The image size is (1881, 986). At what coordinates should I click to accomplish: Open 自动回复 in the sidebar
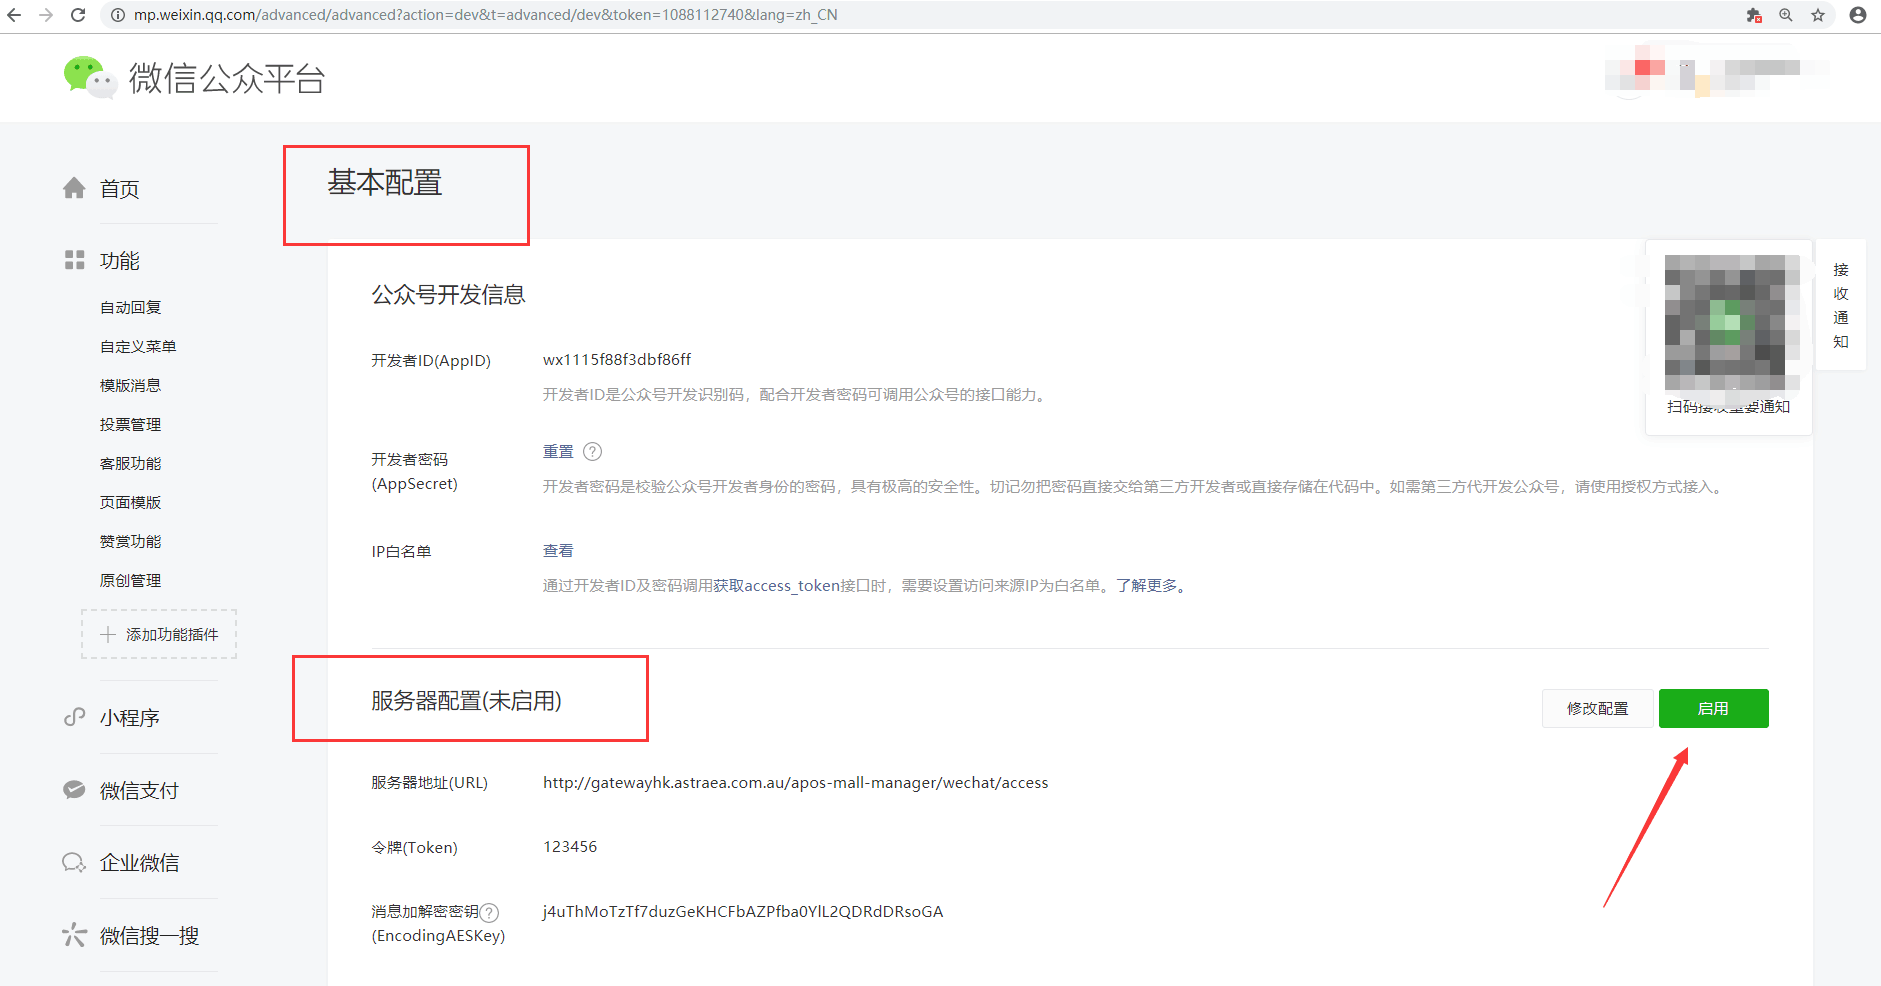(130, 308)
